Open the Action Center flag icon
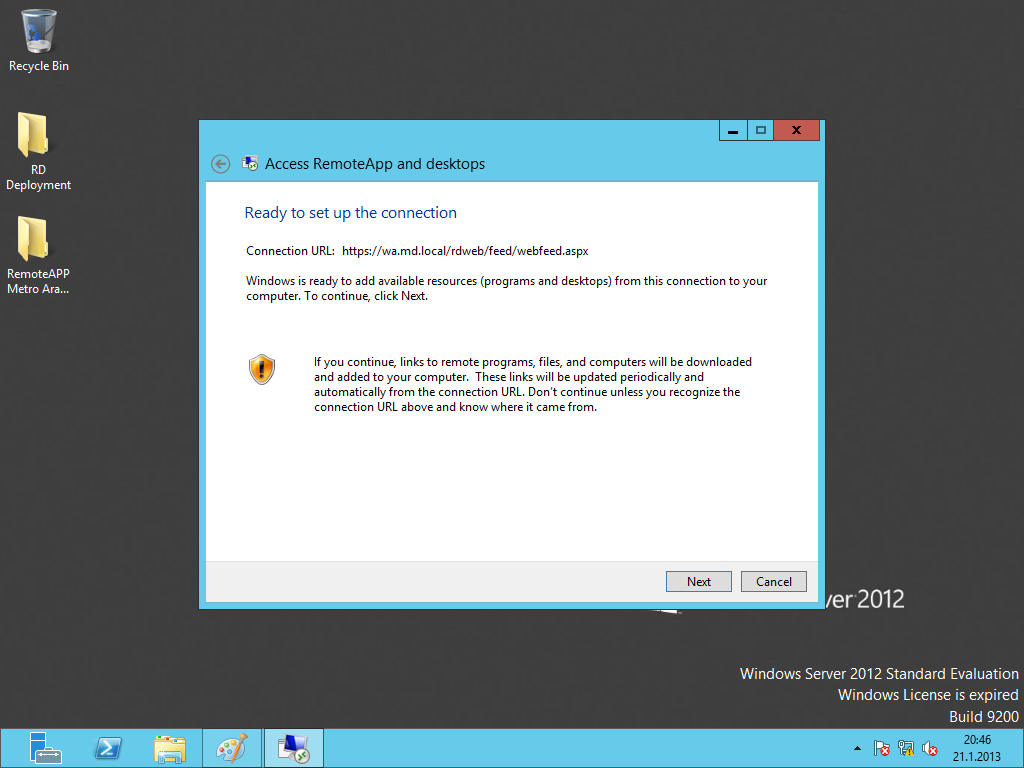Screen dimensions: 1024x768 (882, 748)
